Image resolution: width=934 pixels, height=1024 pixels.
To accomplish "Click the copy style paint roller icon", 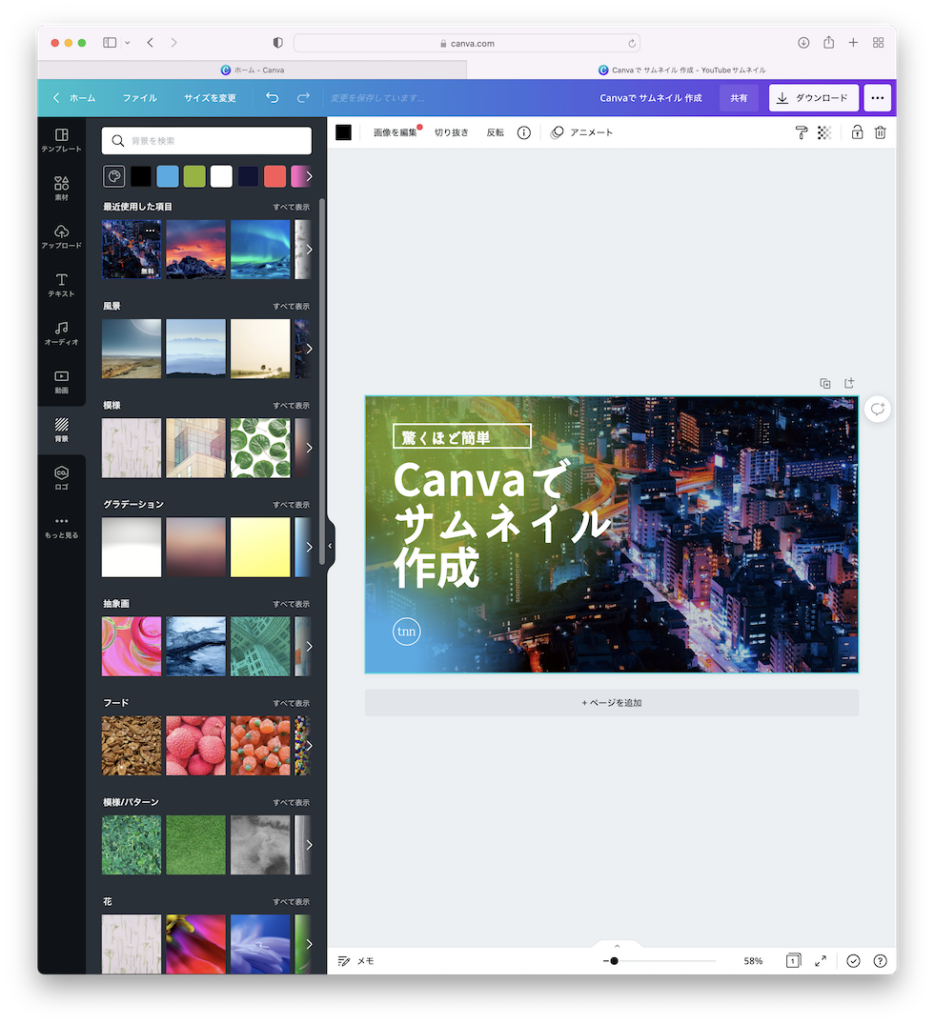I will (x=801, y=132).
